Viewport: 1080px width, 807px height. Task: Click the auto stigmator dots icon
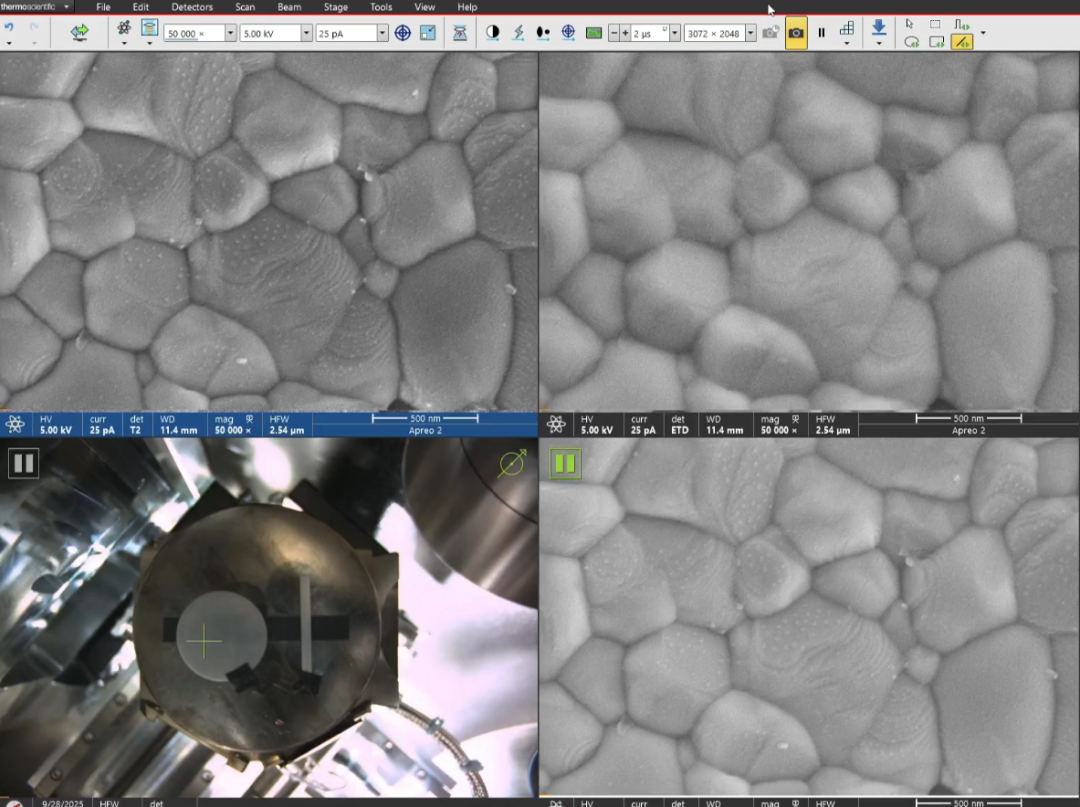(x=543, y=32)
